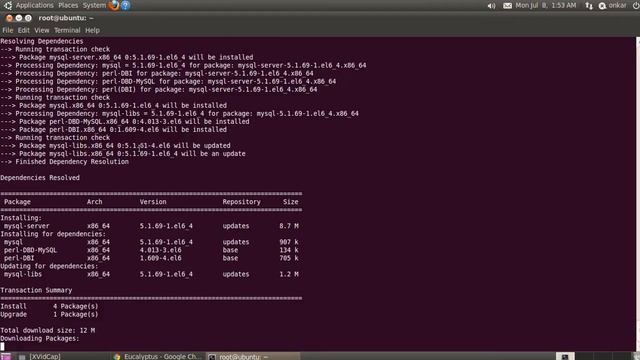Open the terminal Help menu
Viewport: 640px width, 360px height.
[92, 30]
